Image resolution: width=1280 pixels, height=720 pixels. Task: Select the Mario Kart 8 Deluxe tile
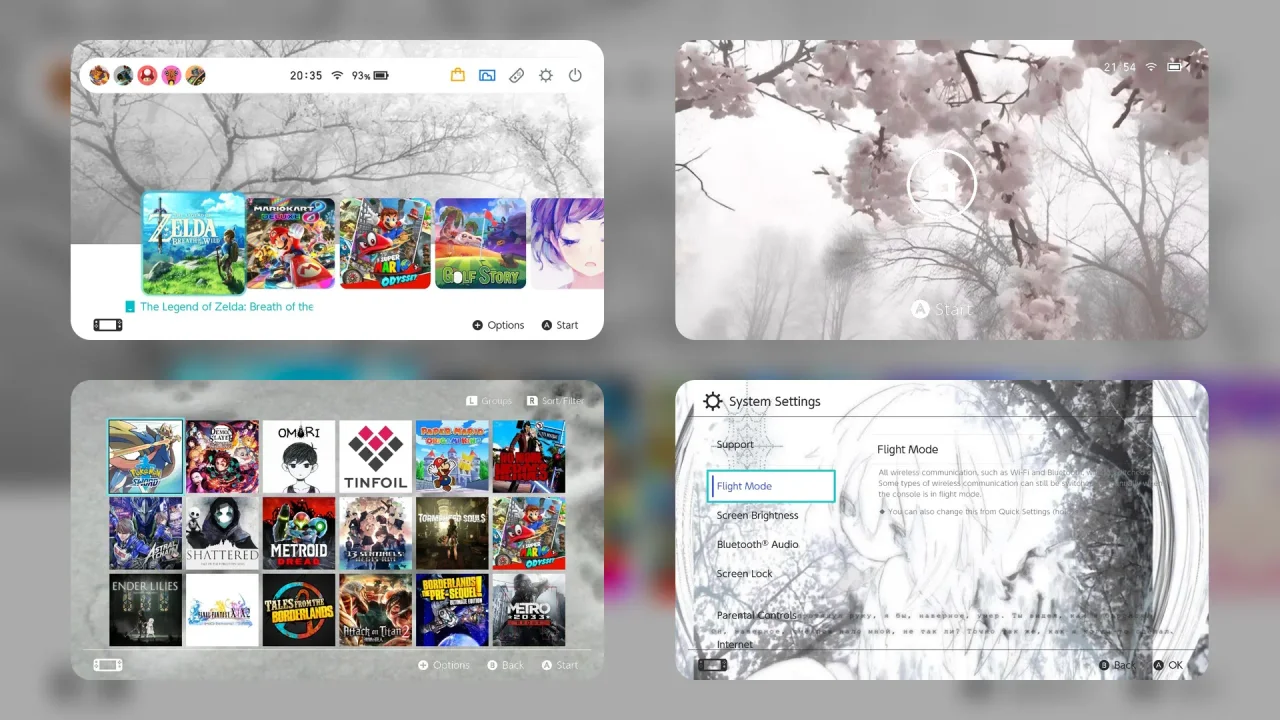click(291, 243)
